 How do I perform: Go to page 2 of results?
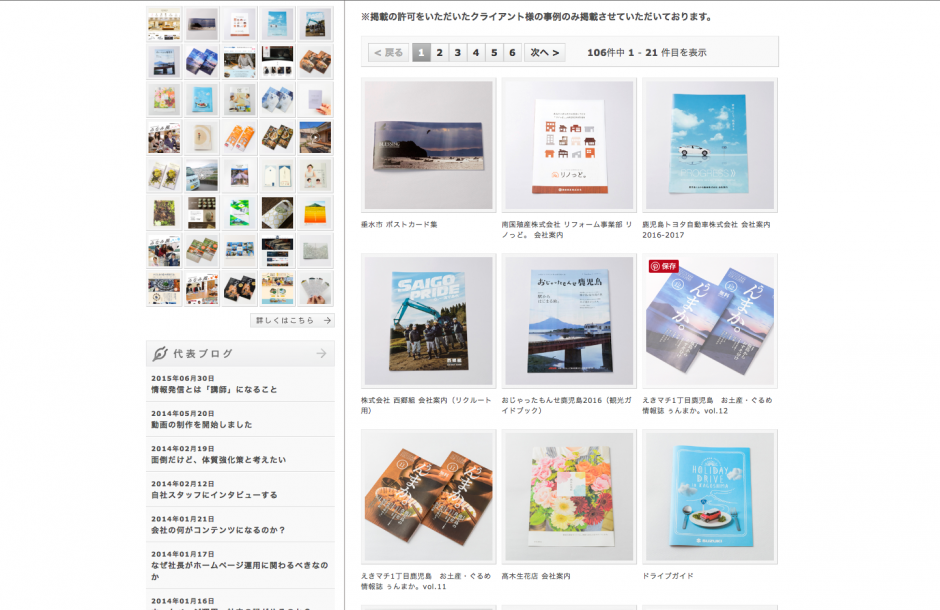pyautogui.click(x=440, y=52)
